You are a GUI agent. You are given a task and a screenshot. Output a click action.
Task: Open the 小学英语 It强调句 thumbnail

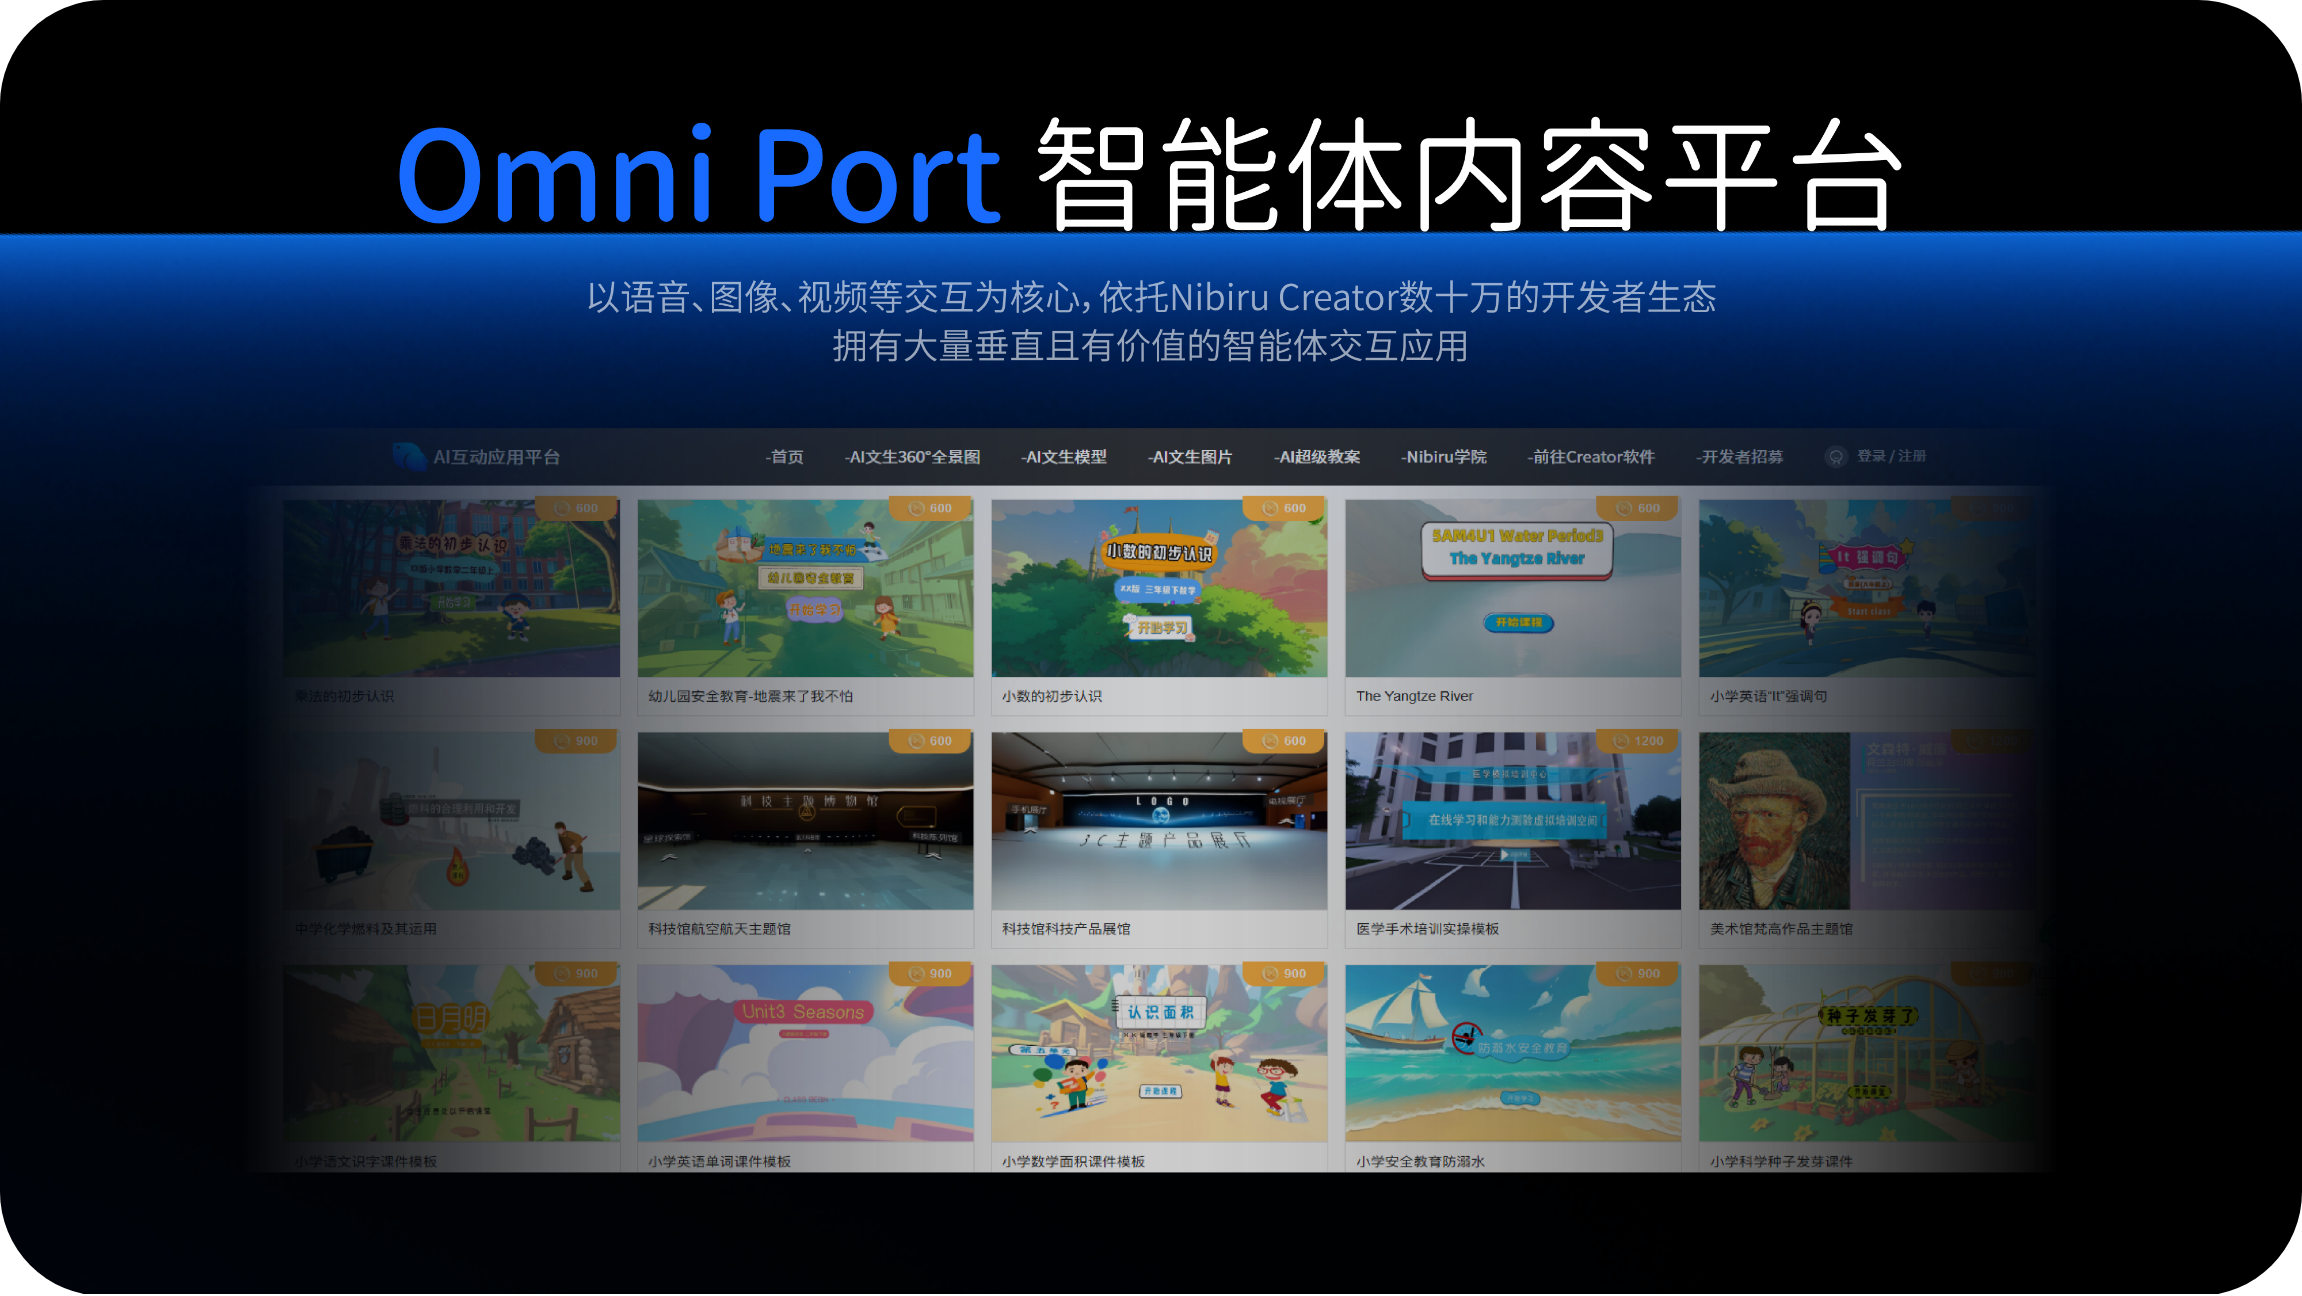pos(1867,588)
